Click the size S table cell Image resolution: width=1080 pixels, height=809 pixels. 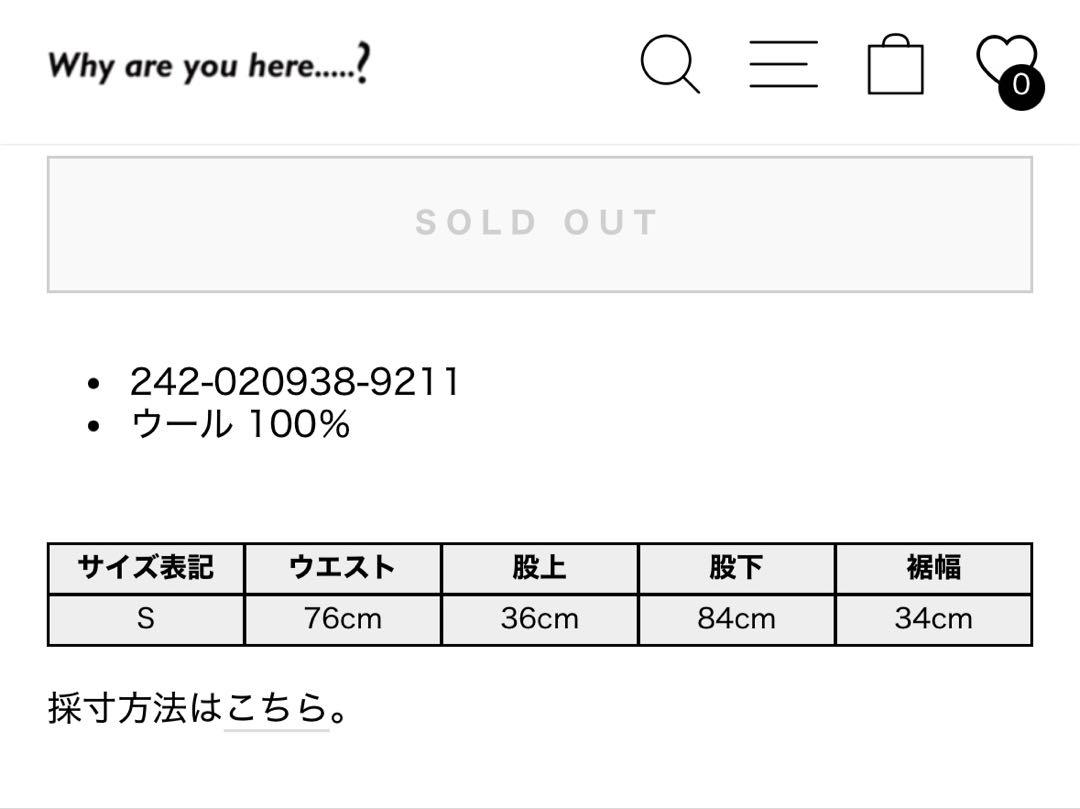146,620
